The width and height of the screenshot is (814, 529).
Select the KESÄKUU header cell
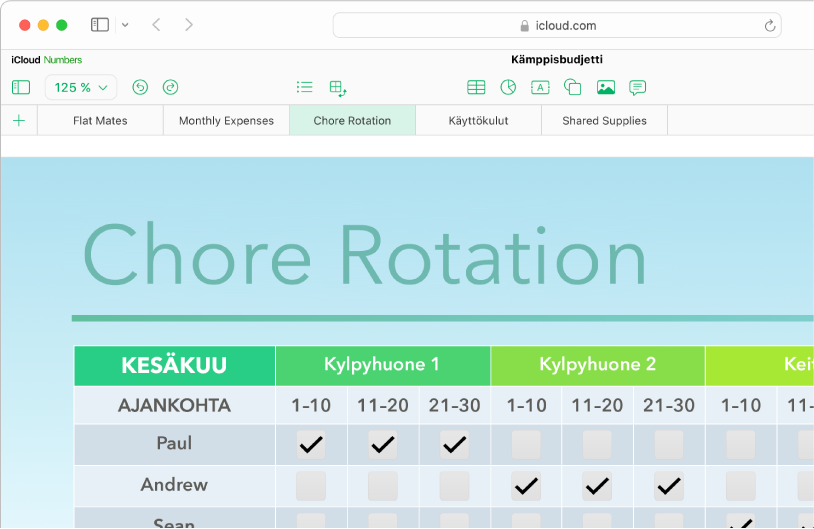click(174, 365)
